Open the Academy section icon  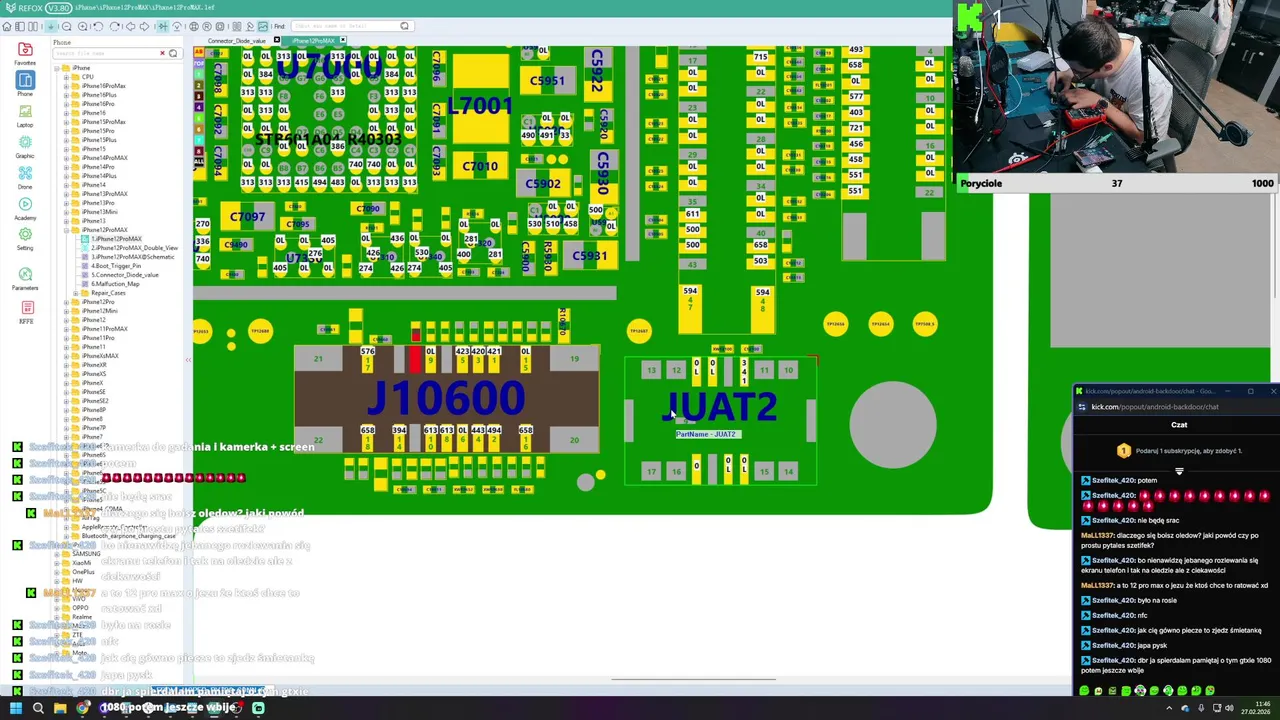[25, 208]
